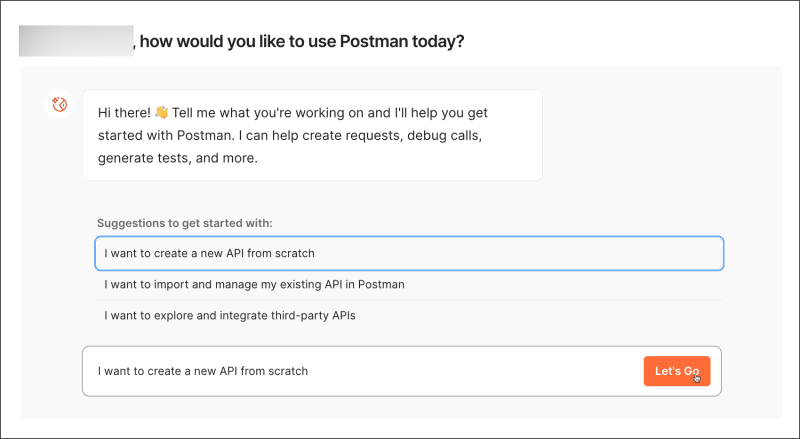Click the "Suggestions to get started with:" label
The height and width of the screenshot is (439, 800).
coord(184,222)
